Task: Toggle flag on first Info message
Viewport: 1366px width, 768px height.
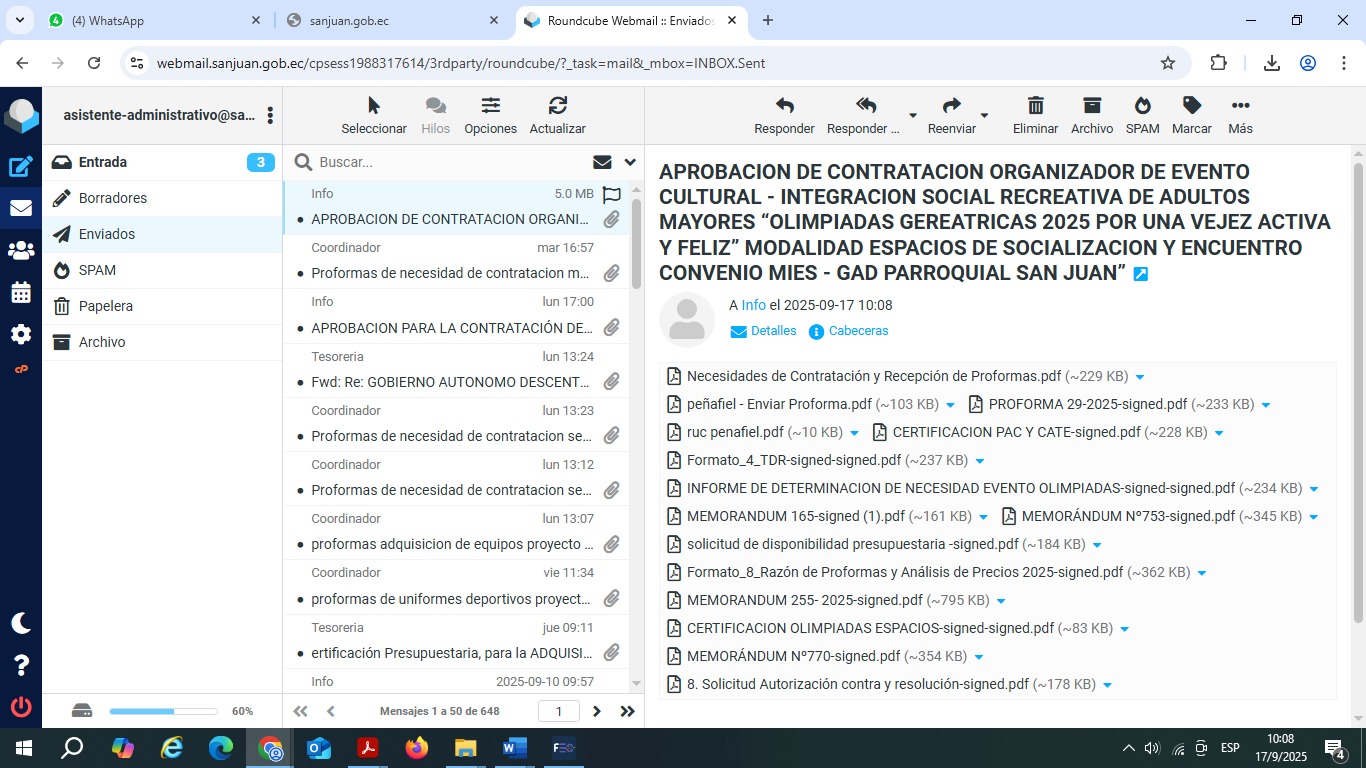Action: [x=612, y=195]
